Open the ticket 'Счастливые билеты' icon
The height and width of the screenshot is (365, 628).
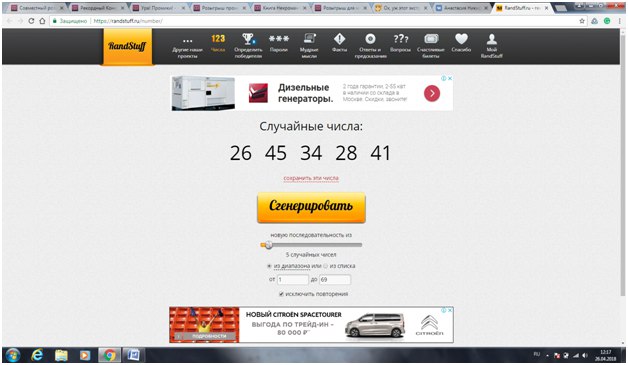click(x=431, y=39)
